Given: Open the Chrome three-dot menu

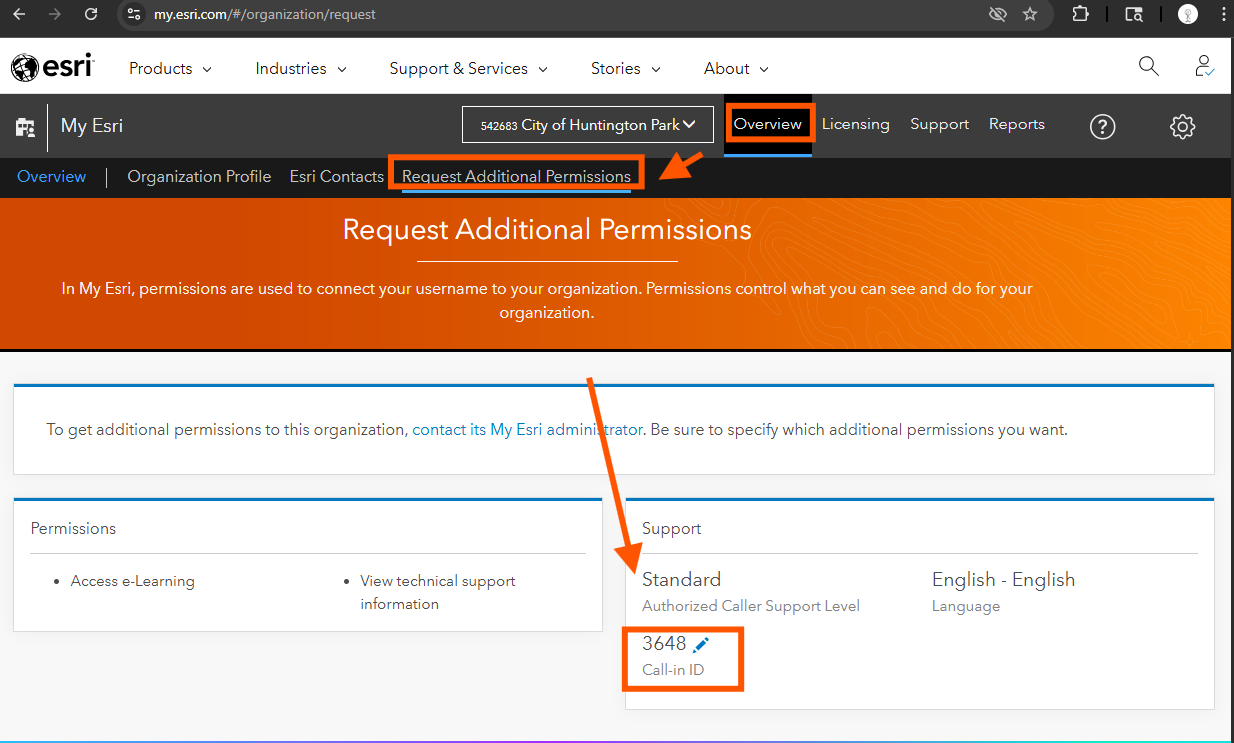Looking at the screenshot, I should tap(1224, 14).
